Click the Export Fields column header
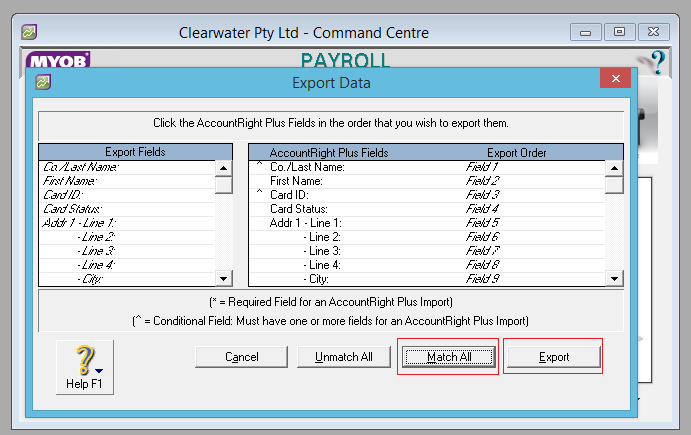Image resolution: width=691 pixels, height=435 pixels. (x=135, y=152)
